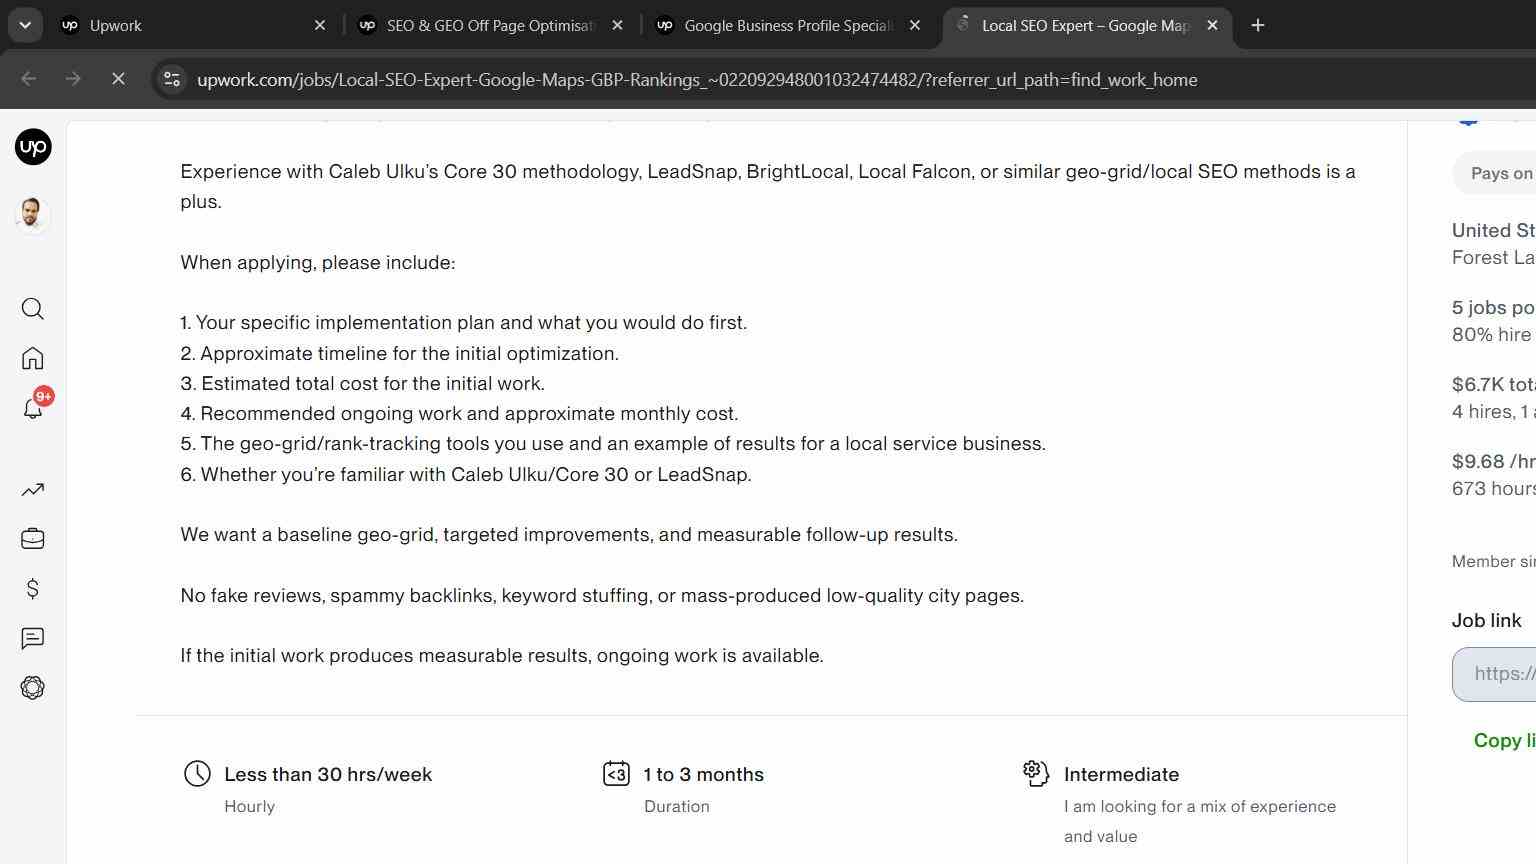View site information icon in address bar

tap(172, 79)
